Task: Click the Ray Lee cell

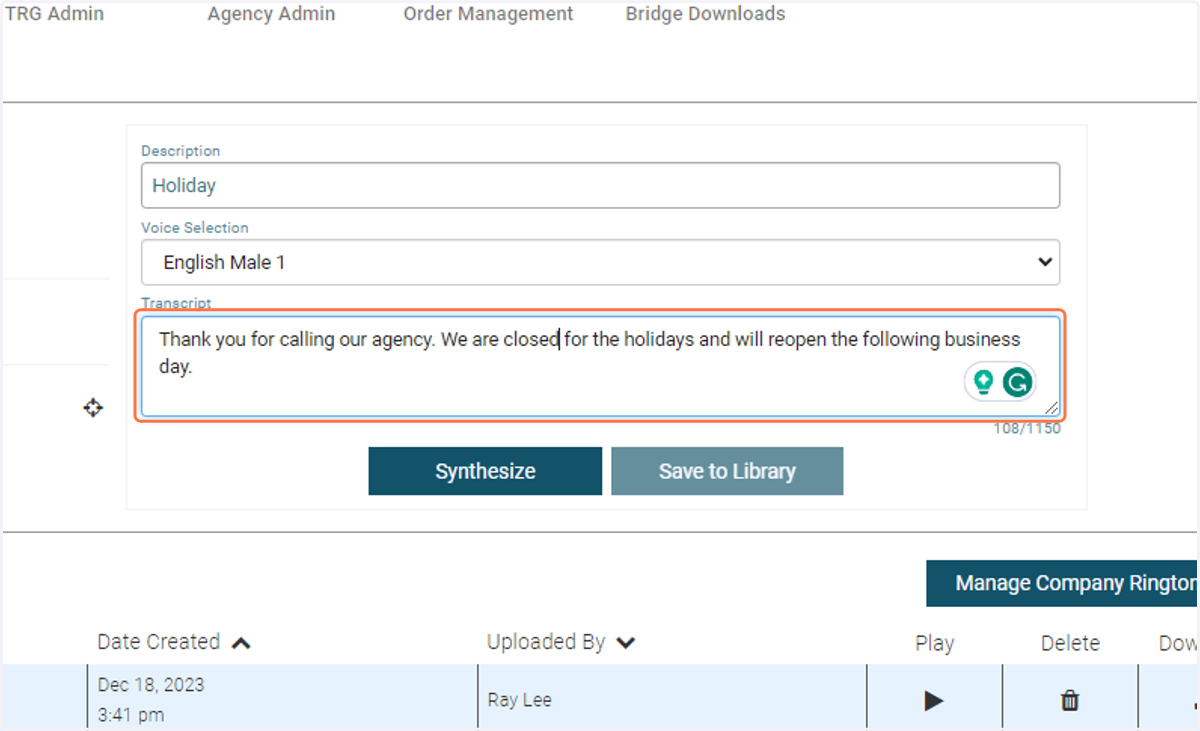Action: (672, 699)
